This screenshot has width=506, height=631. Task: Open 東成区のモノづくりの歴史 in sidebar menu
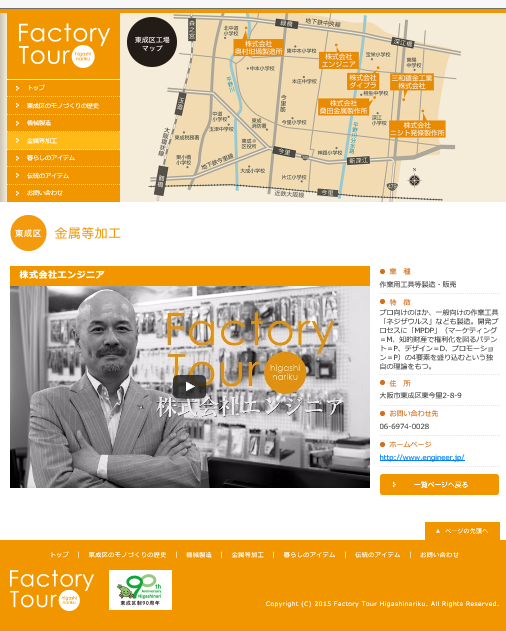coord(63,105)
